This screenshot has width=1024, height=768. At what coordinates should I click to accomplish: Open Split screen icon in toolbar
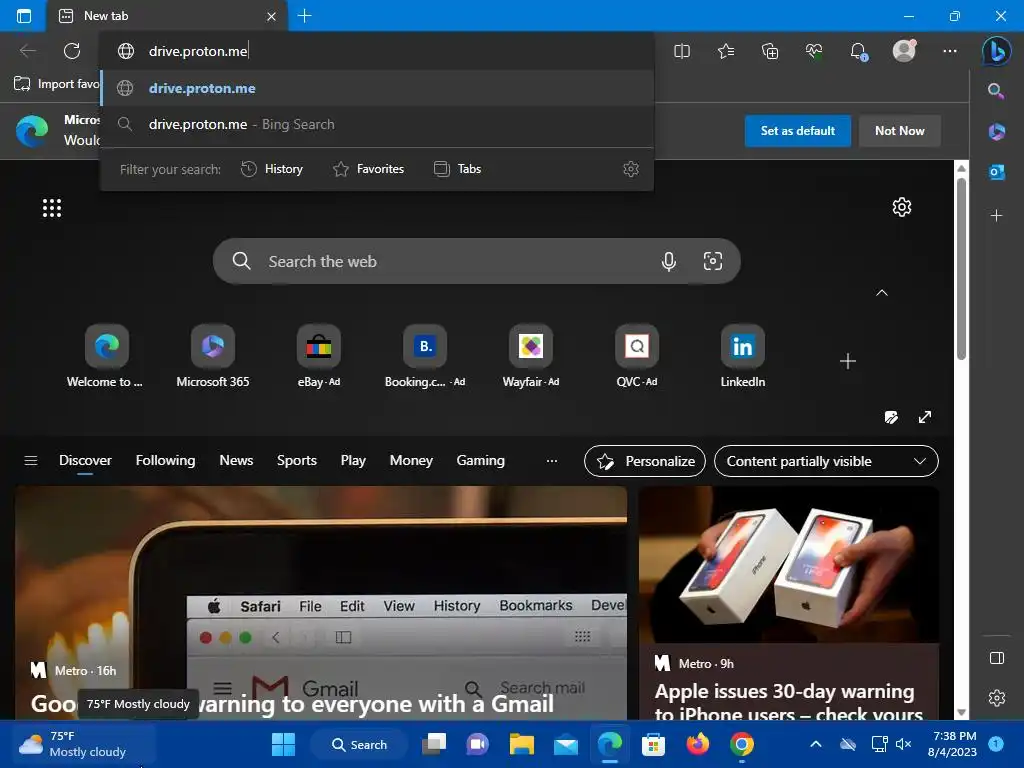(682, 51)
